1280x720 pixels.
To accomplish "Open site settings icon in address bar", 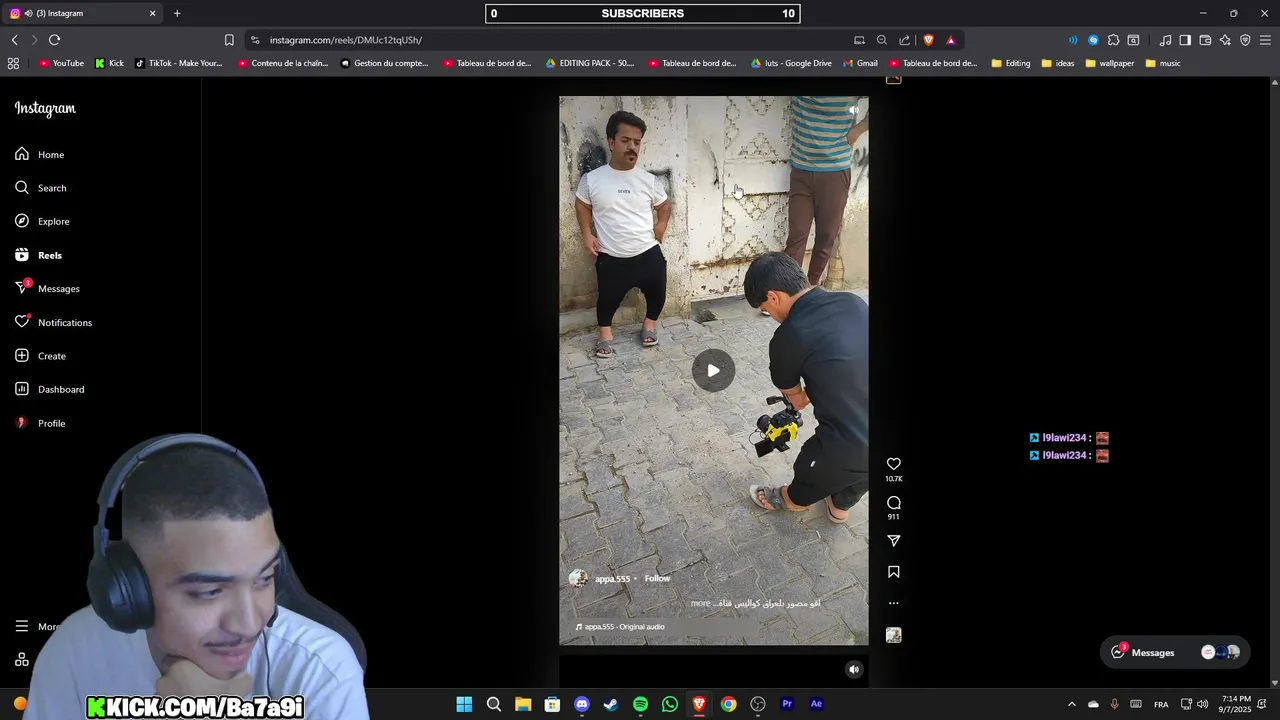I will pos(255,40).
